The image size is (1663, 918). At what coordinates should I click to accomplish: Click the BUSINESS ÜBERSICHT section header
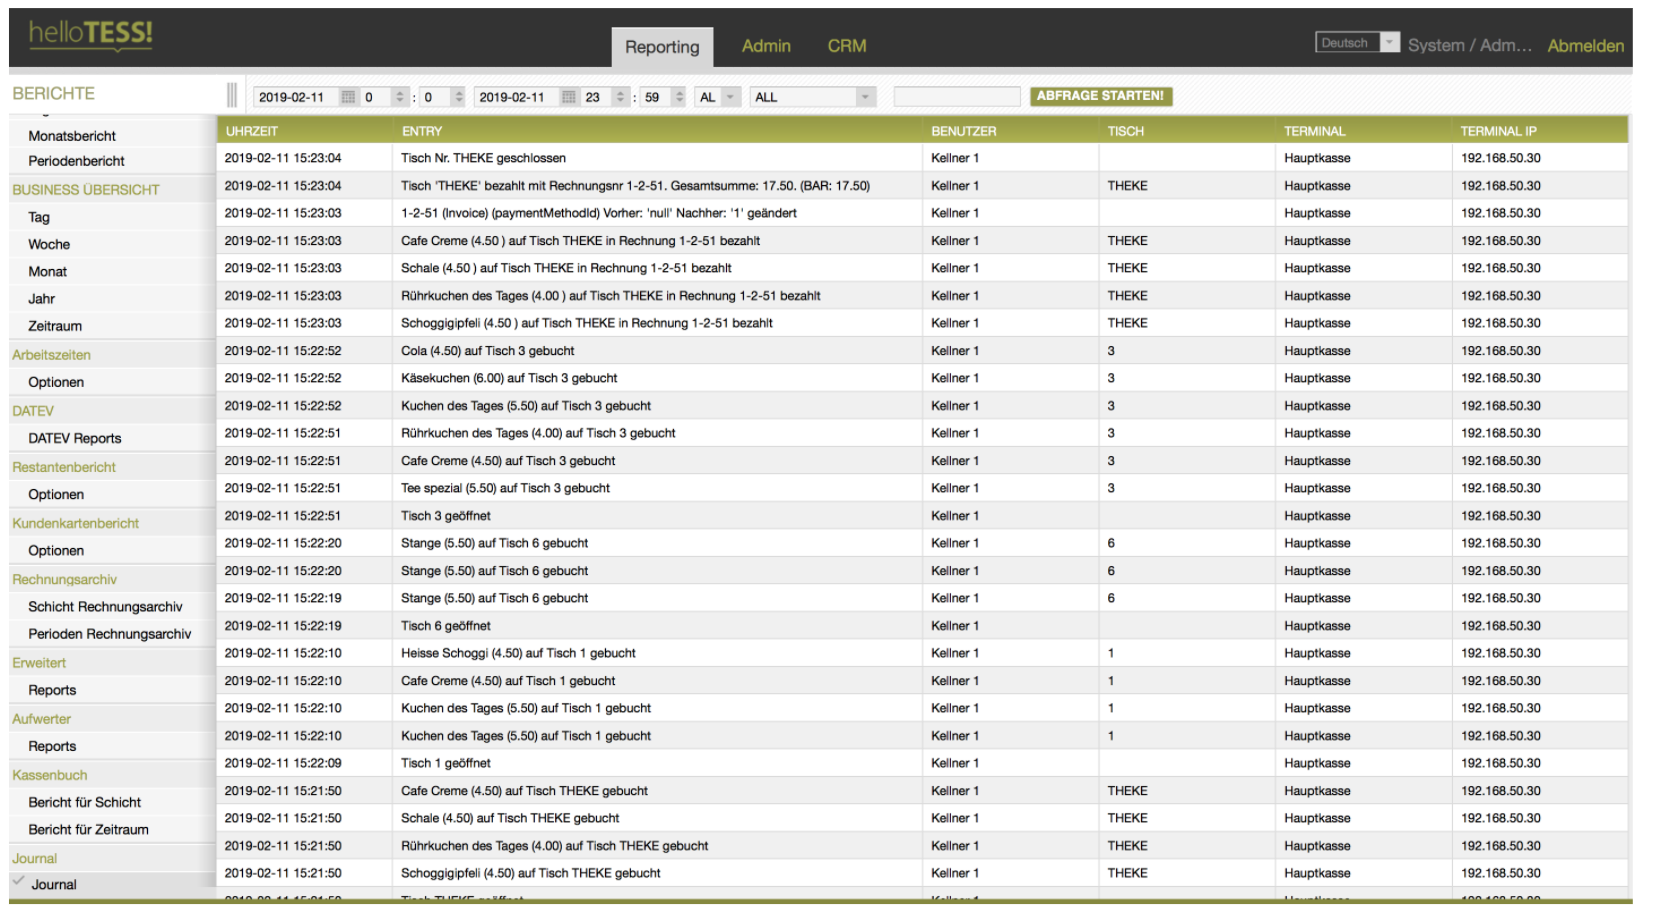(86, 190)
